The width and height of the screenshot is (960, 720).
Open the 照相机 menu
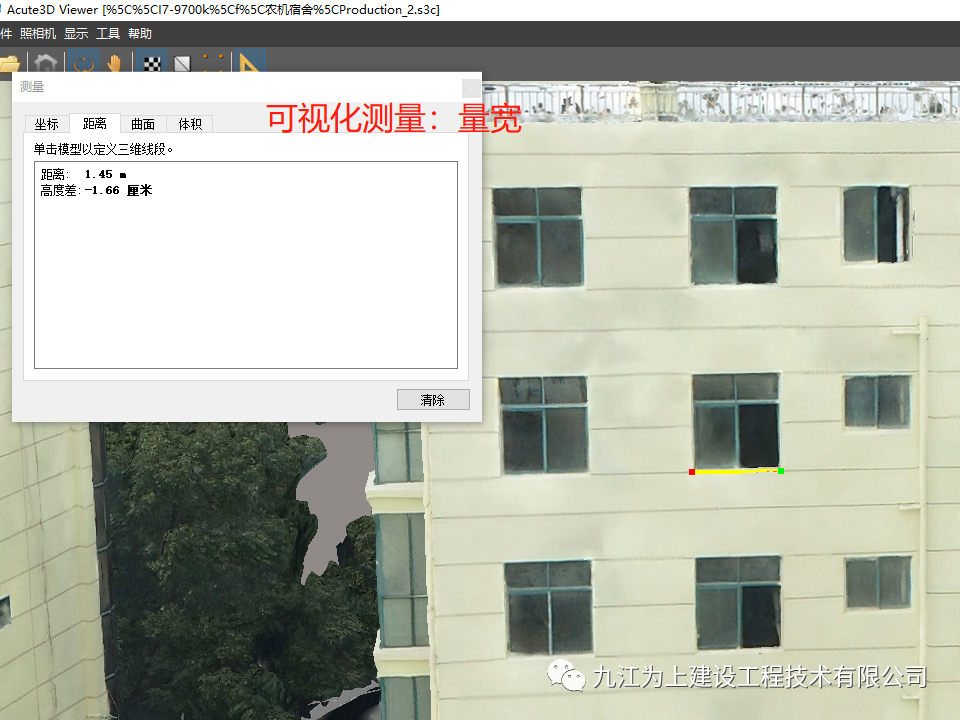39,34
